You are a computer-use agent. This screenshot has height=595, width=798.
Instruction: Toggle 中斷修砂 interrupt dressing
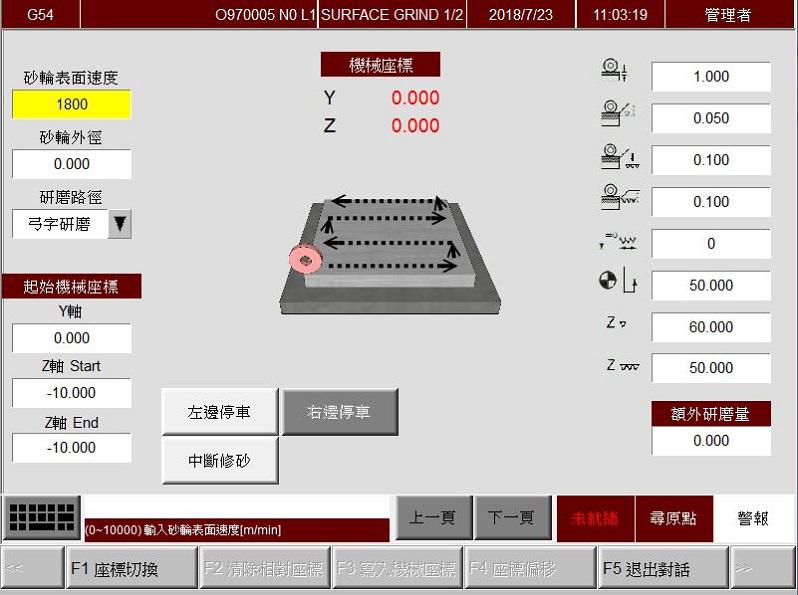(219, 461)
